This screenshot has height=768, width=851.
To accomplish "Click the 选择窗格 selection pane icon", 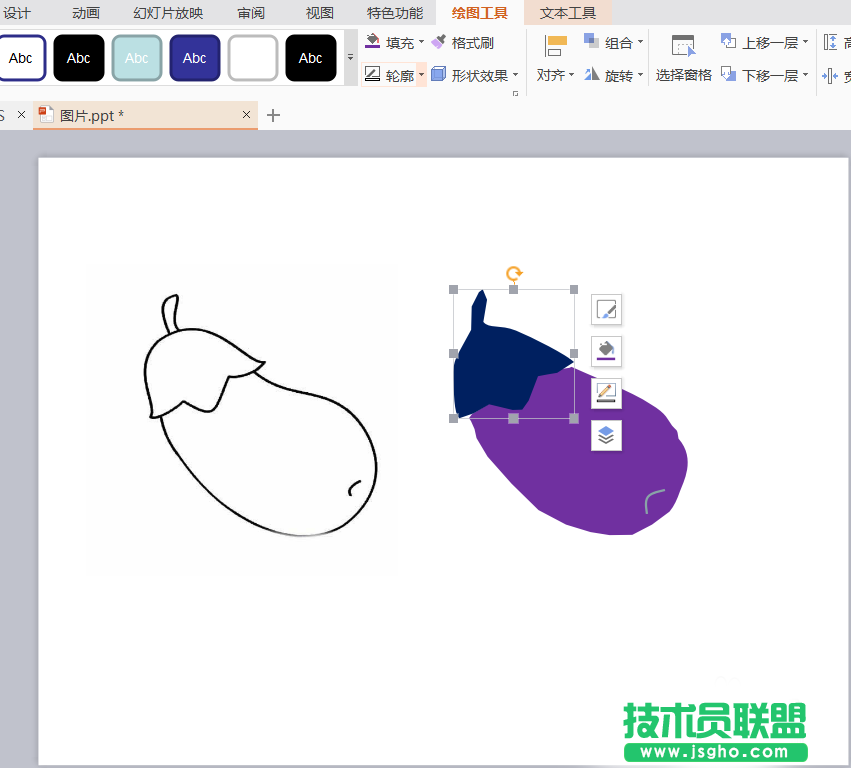I will coord(683,60).
